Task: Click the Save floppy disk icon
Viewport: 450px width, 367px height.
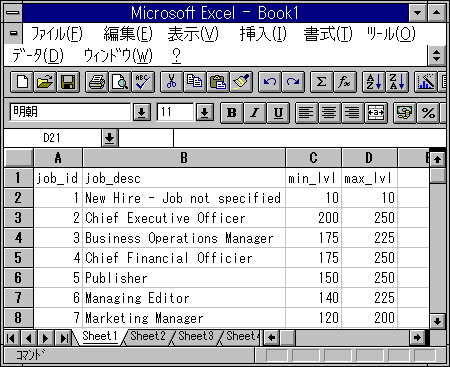Action: 68,82
